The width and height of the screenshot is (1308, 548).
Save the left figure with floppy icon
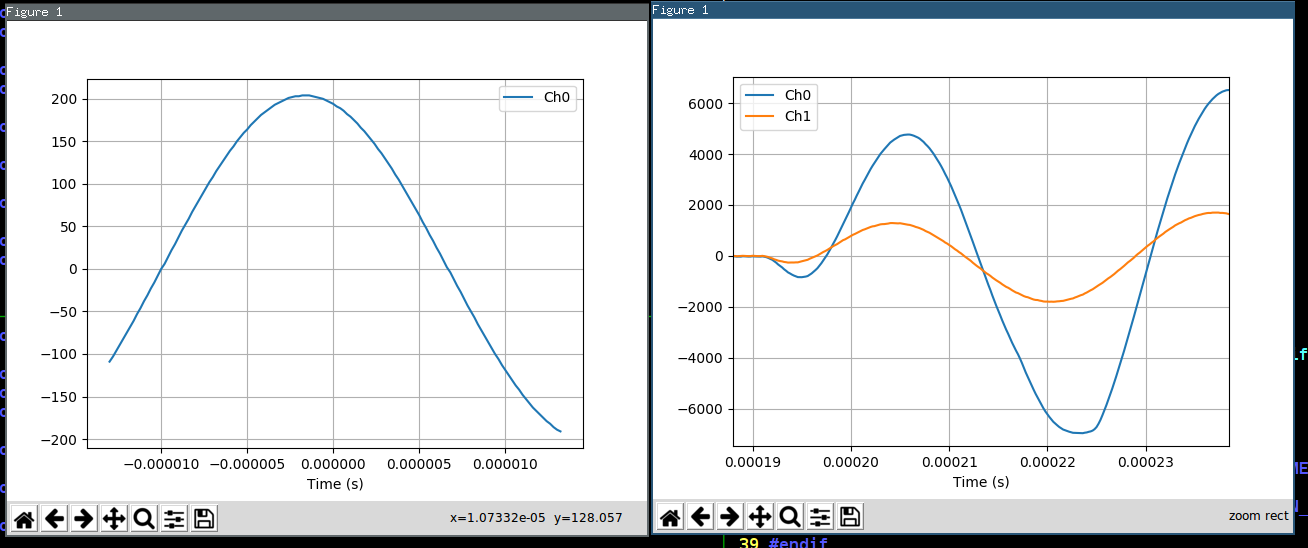(204, 518)
